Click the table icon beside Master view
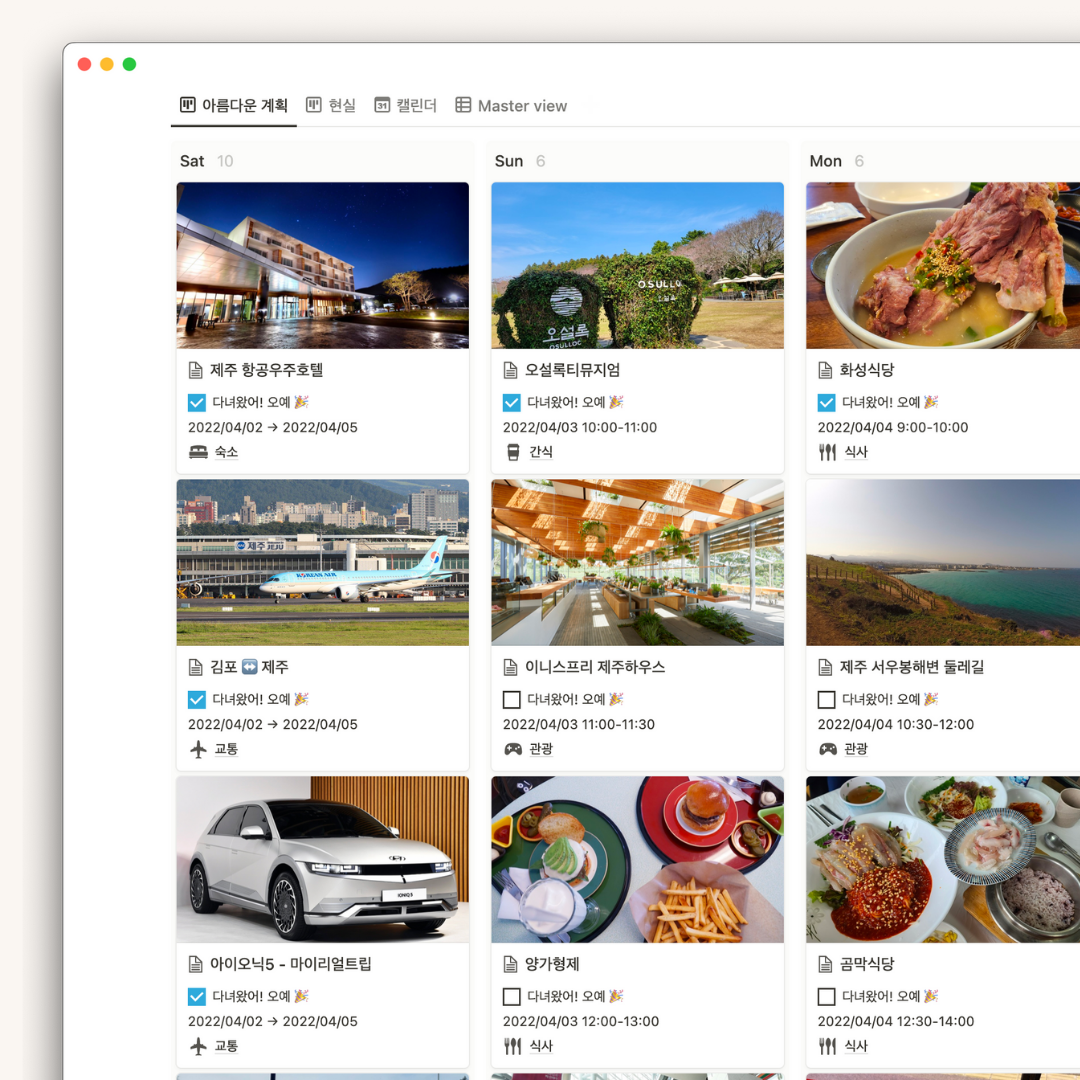The height and width of the screenshot is (1080, 1080). click(x=463, y=105)
